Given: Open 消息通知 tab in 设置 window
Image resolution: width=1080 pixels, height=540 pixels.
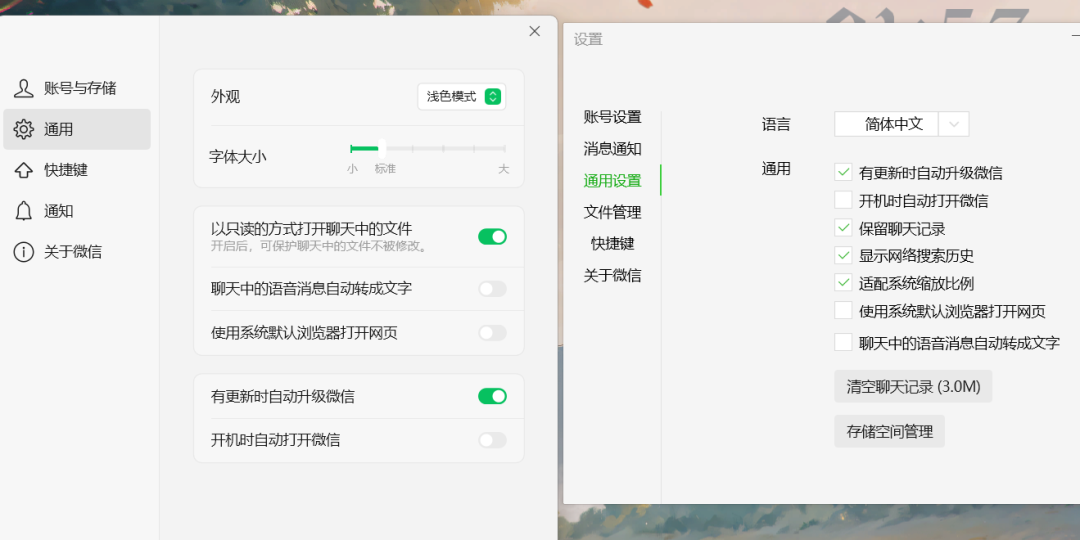Looking at the screenshot, I should coord(612,148).
